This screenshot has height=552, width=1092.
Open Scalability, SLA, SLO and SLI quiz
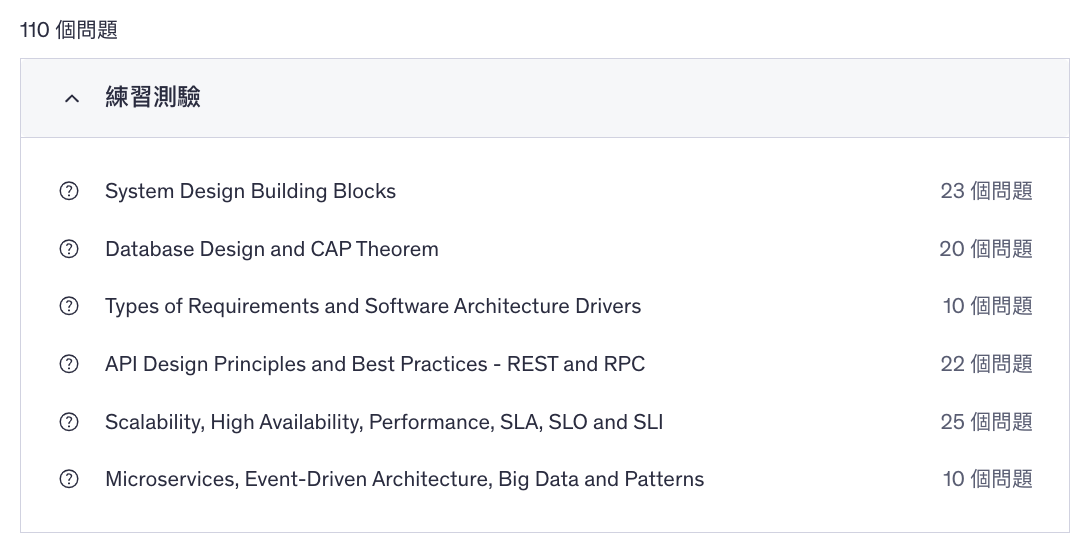383,422
